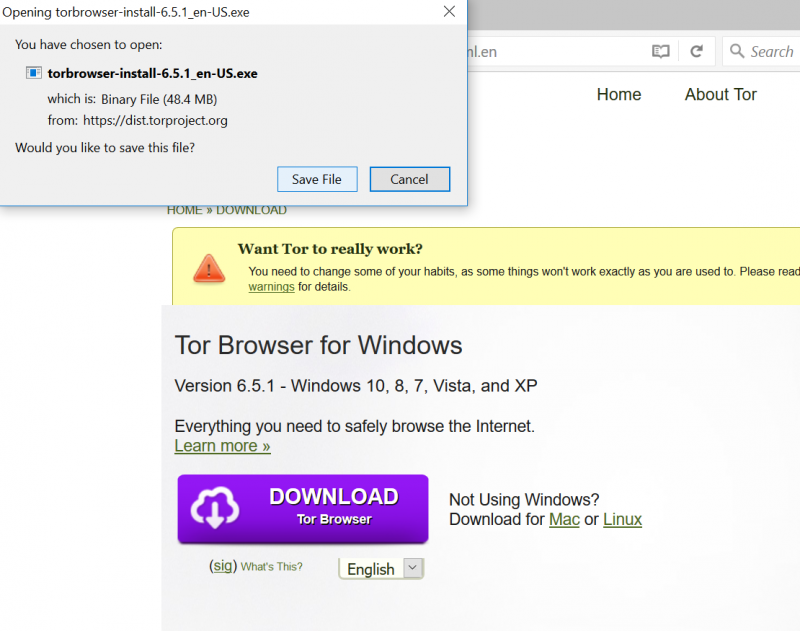
Task: Open the Linux download link
Action: point(622,519)
